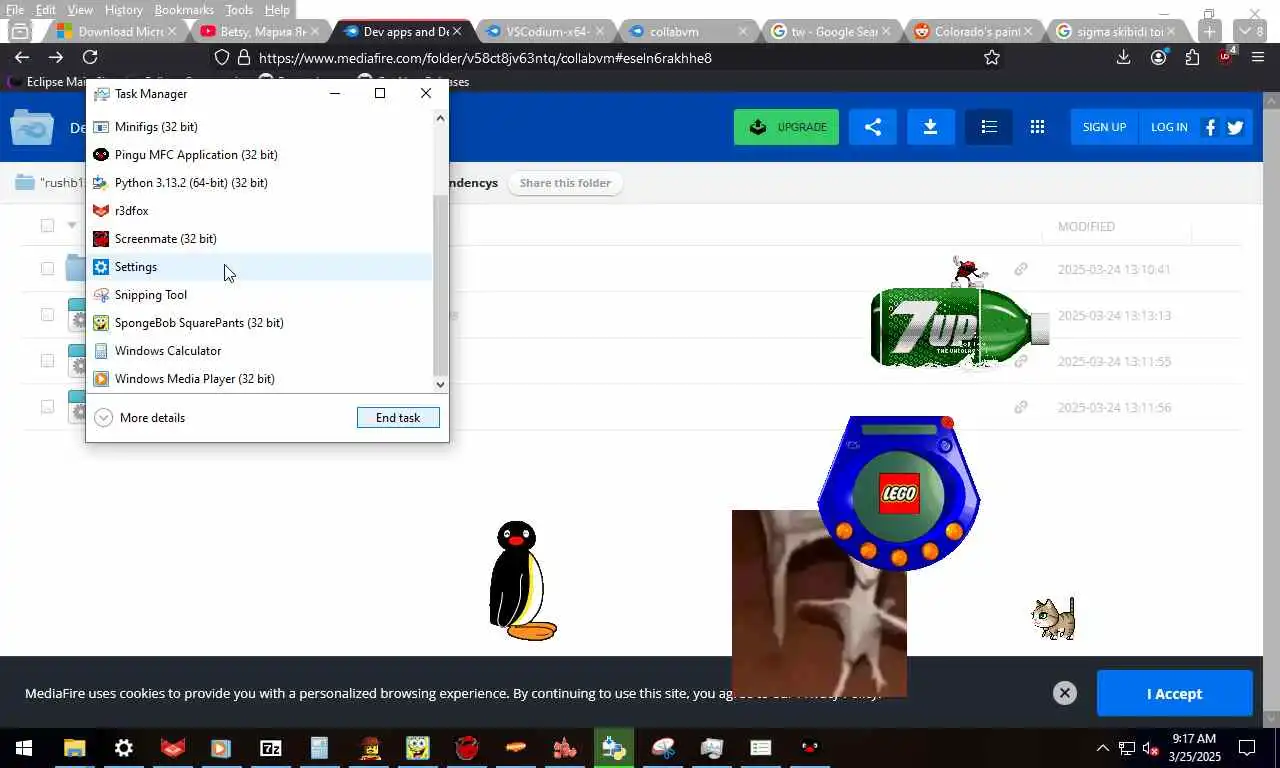Image resolution: width=1280 pixels, height=768 pixels.
Task: Select Pingu MFC Application in Task Manager
Action: 260,155
